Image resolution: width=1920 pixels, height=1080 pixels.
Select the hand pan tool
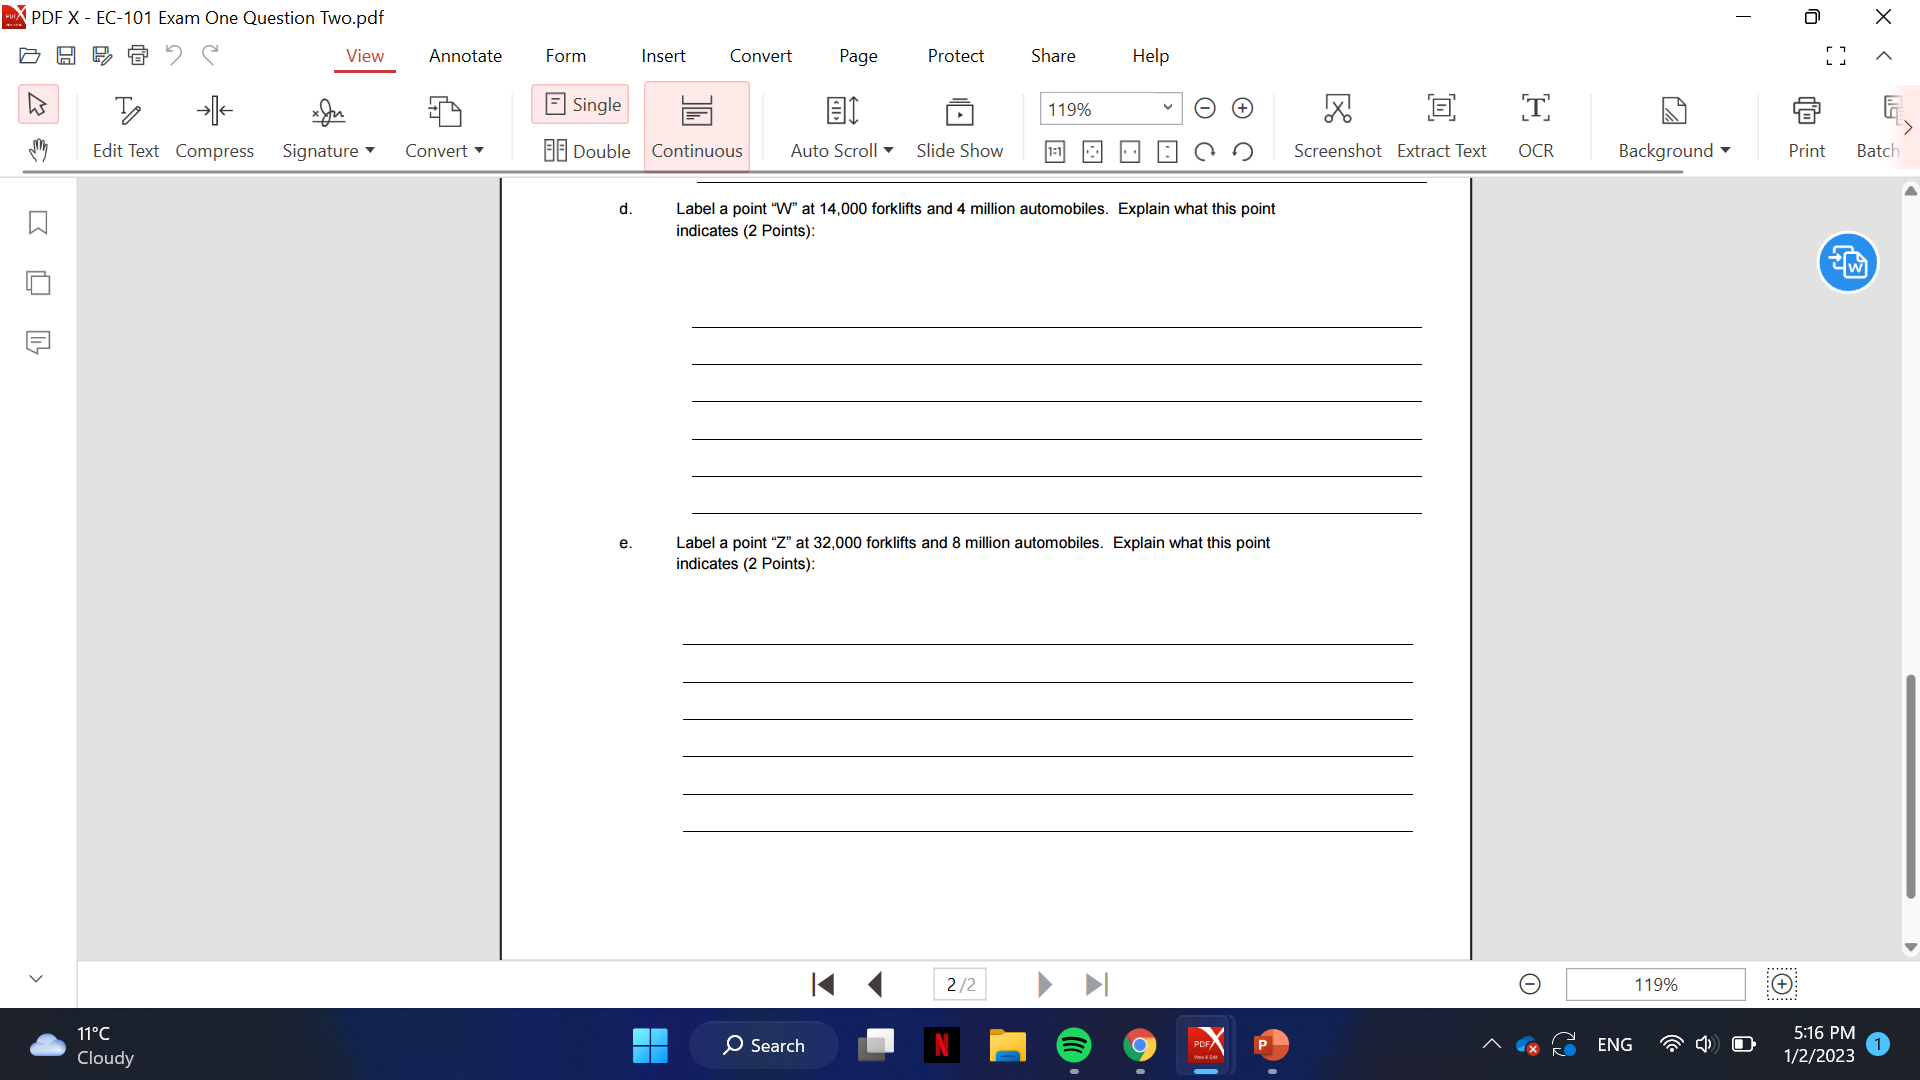point(38,150)
